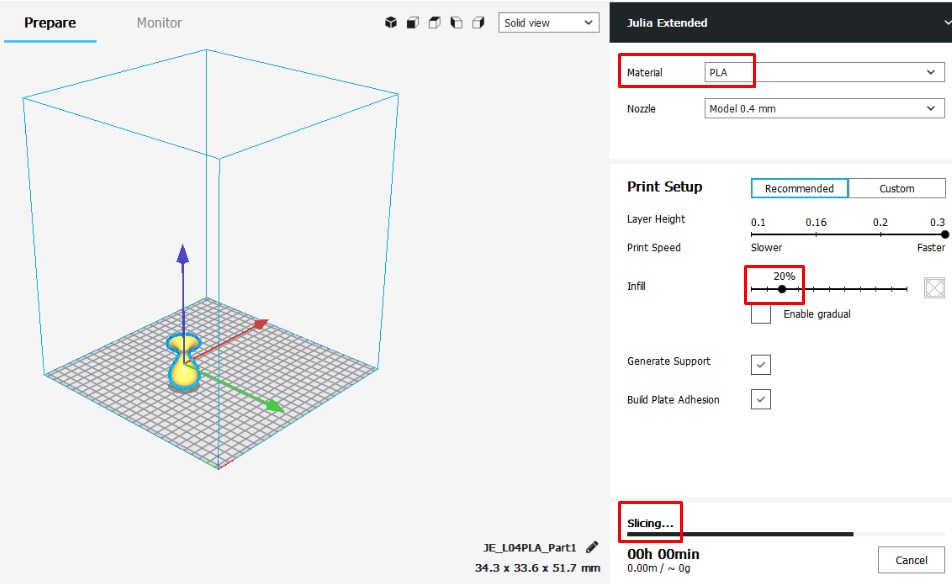This screenshot has width=952, height=584.
Task: Click the Slower print speed label
Action: [766, 247]
